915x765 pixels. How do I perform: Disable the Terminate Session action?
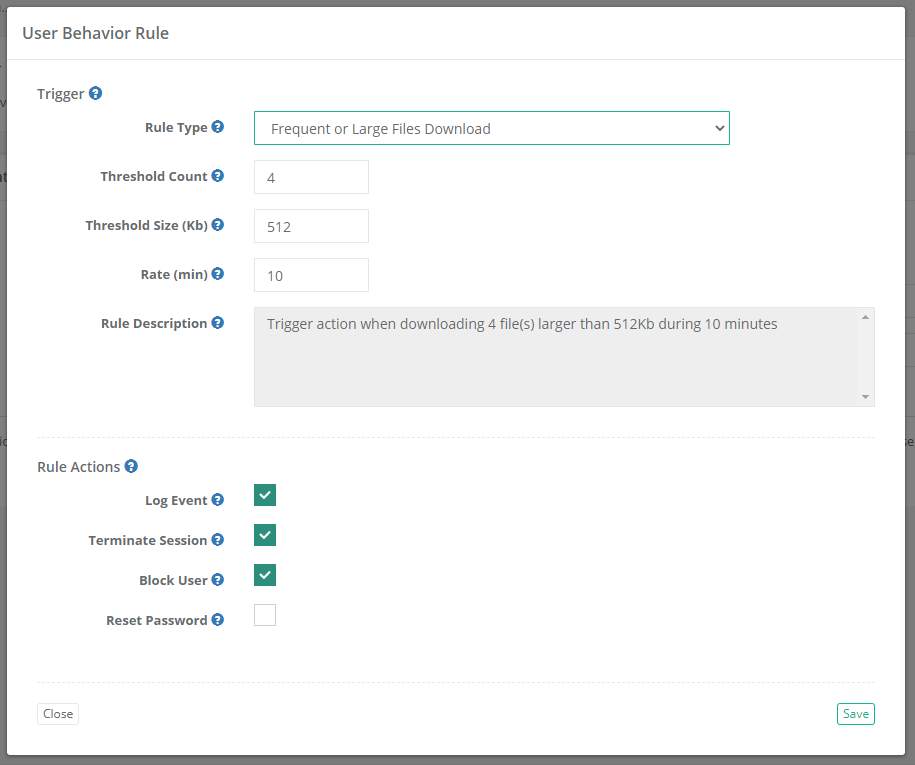264,535
